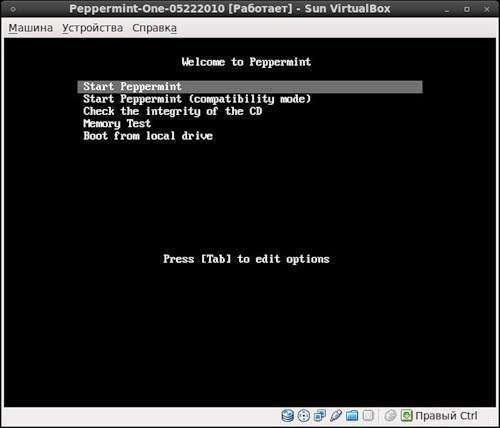500x428 pixels.
Task: Choose the Memory Test boot option
Action: coord(117,124)
